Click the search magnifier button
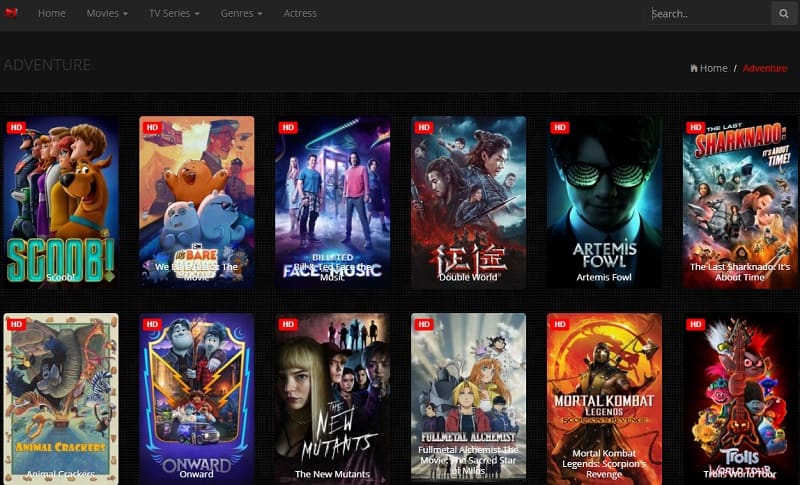 pos(784,13)
